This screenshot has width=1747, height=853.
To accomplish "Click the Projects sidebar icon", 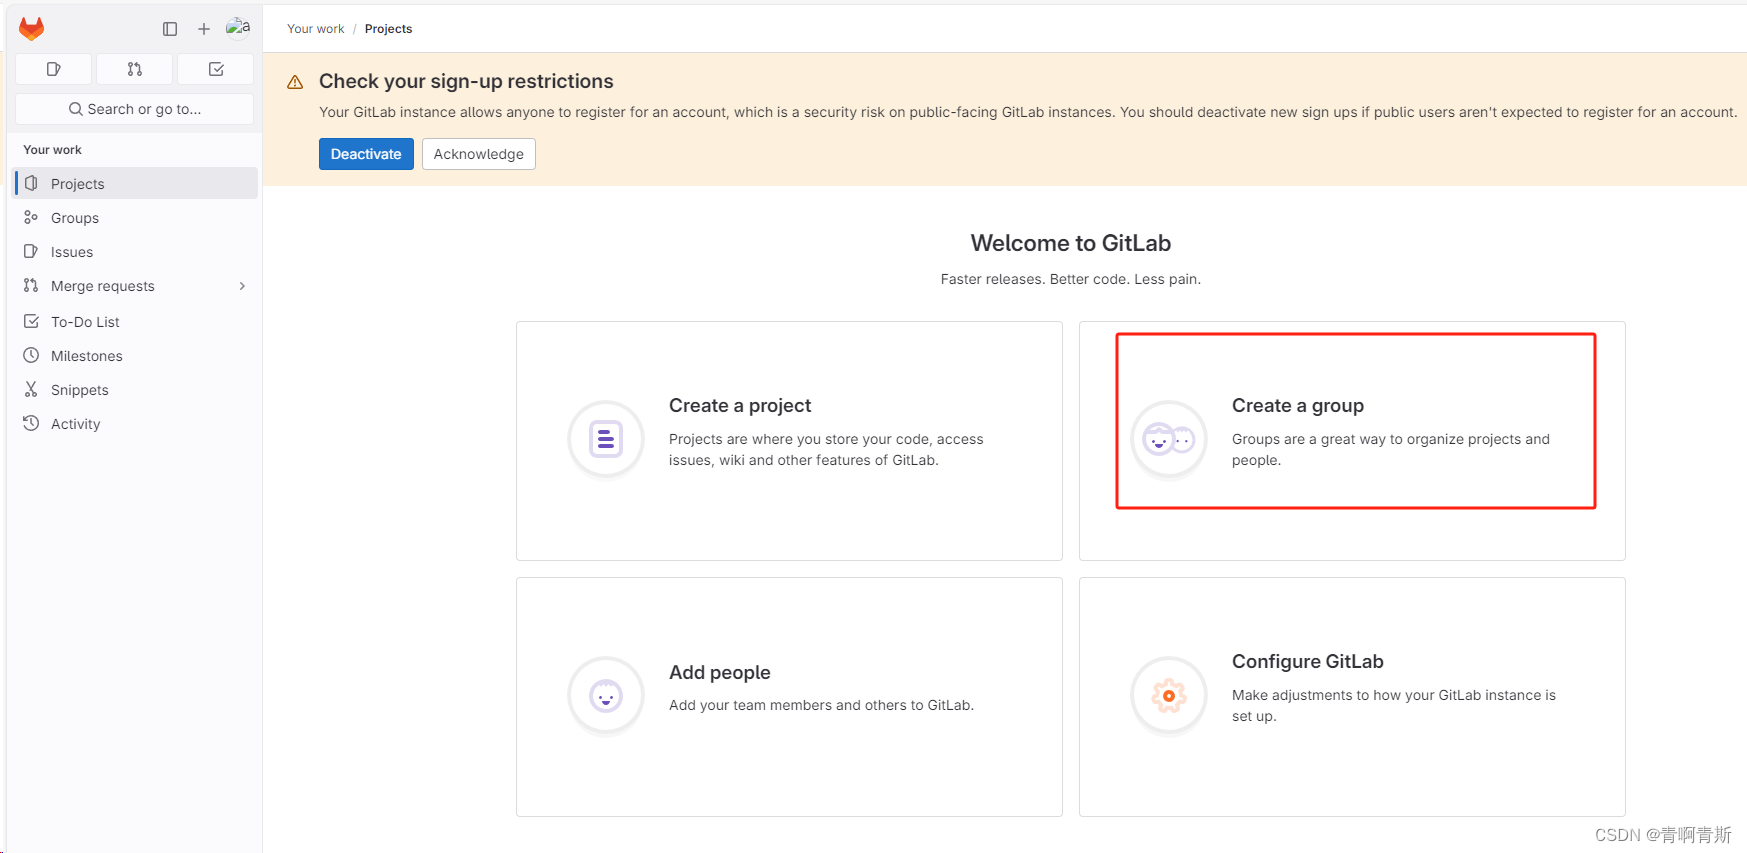I will [31, 183].
